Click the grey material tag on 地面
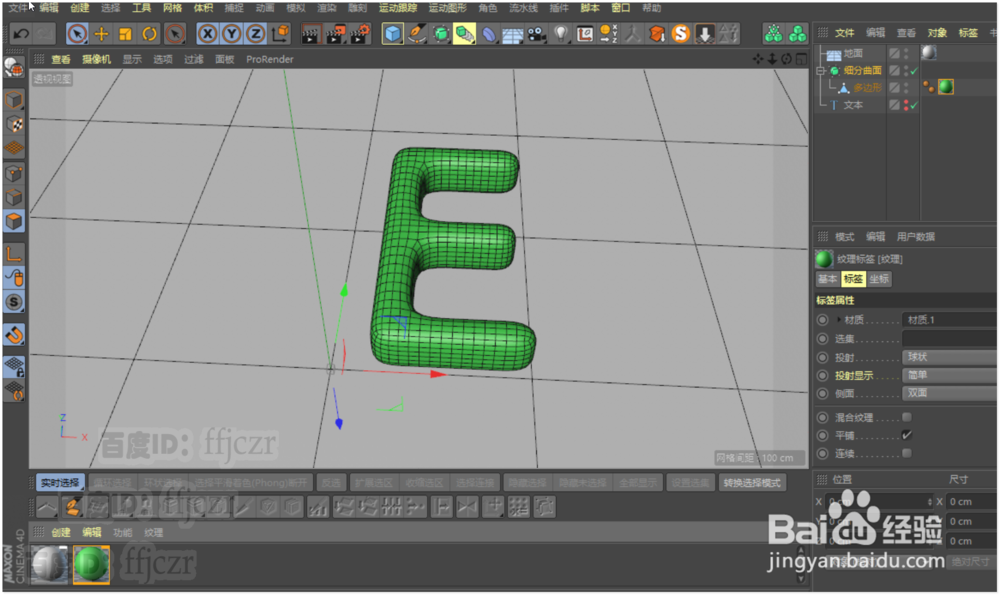Image resolution: width=1000 pixels, height=595 pixels. coord(929,53)
